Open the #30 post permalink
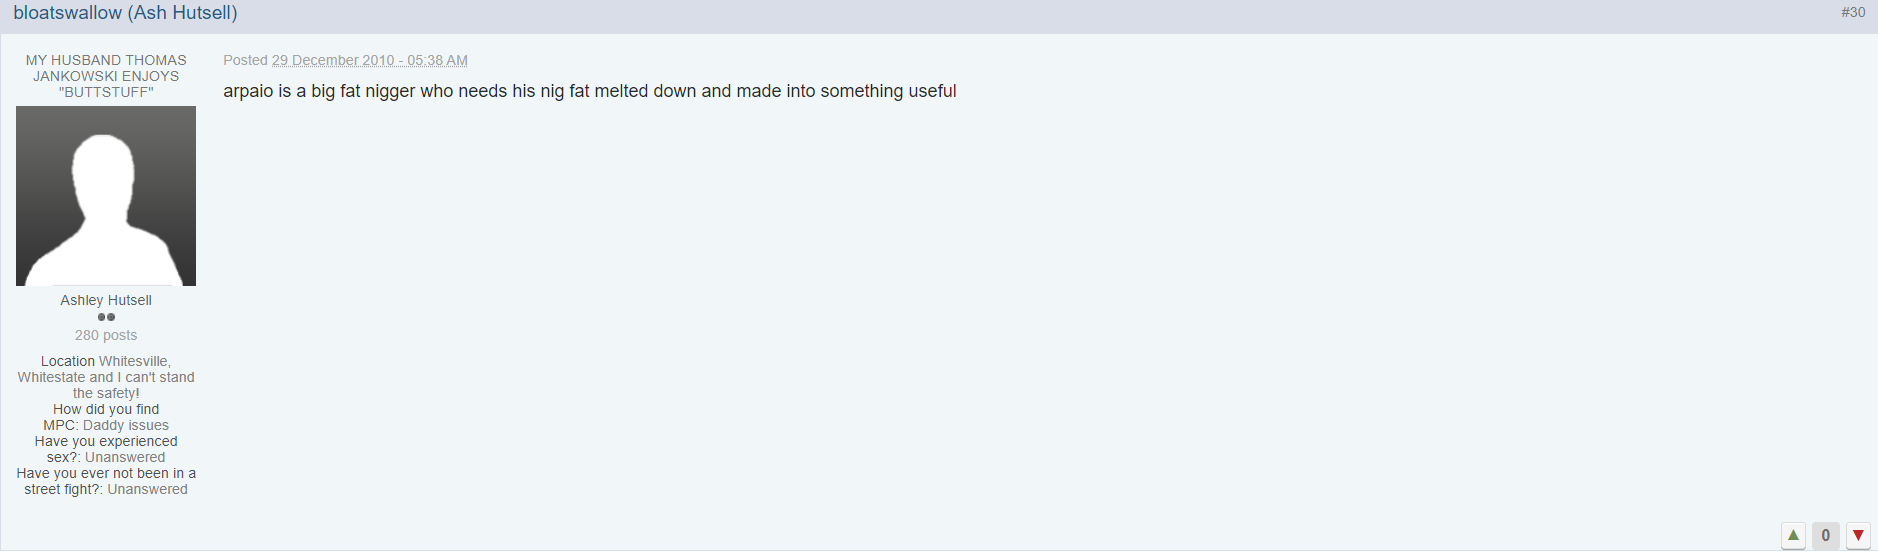Image resolution: width=1878 pixels, height=559 pixels. pos(1853,12)
